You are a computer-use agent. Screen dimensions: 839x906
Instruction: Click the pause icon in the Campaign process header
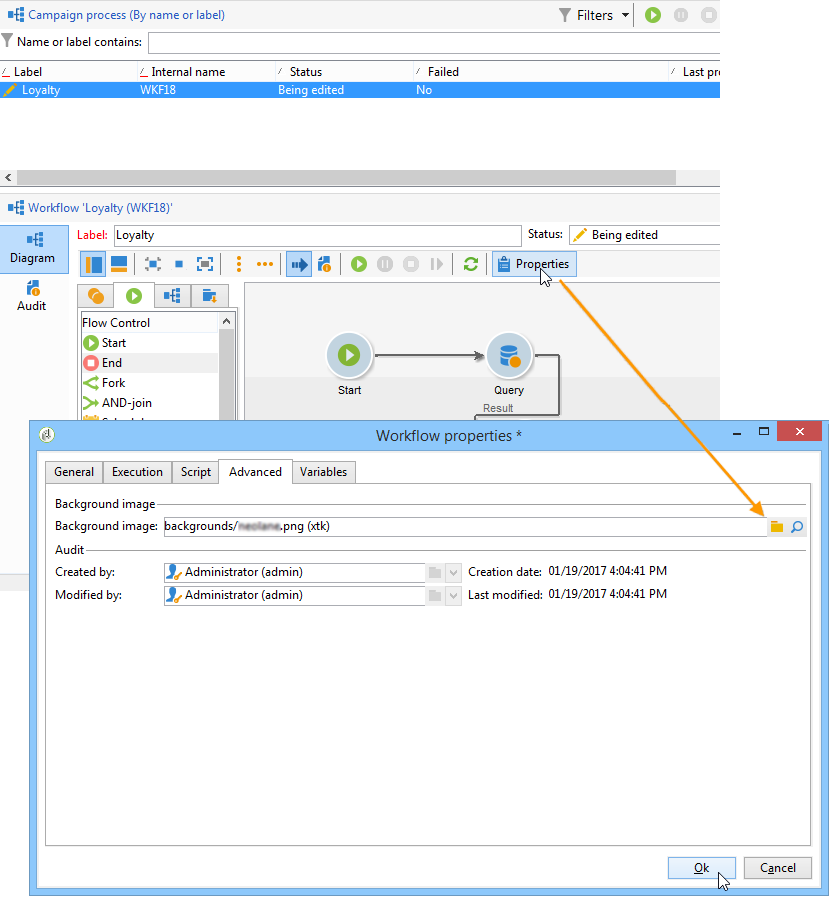click(x=681, y=15)
